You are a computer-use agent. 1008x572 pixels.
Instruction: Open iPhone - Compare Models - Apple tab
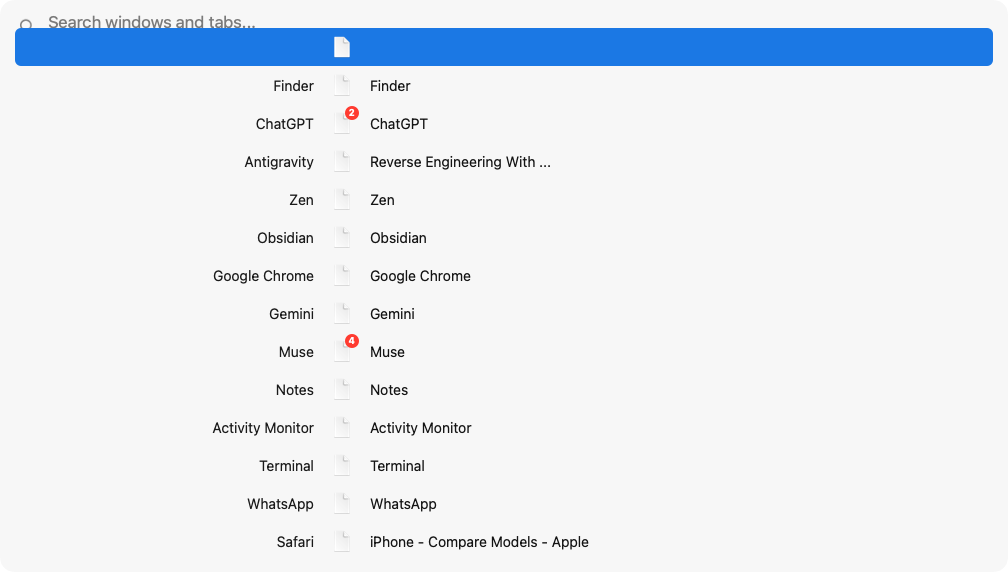(x=479, y=541)
